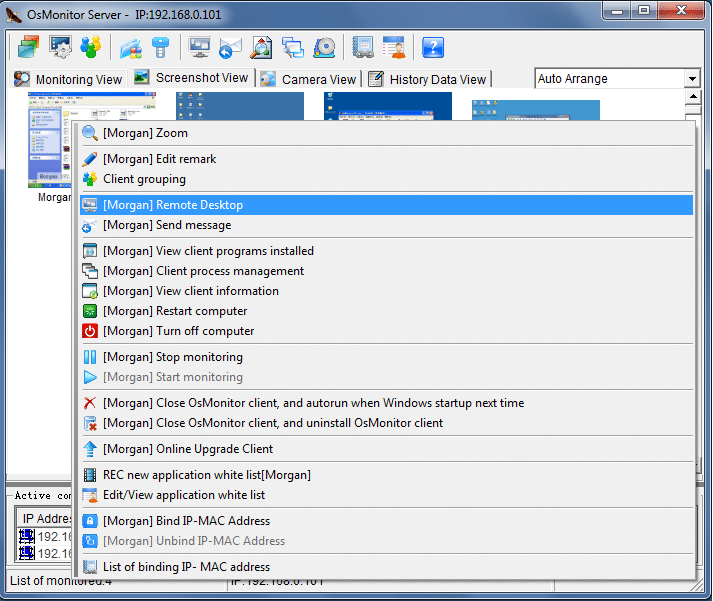Choose Close OsMonitor client and autorun entry
The width and height of the screenshot is (713, 601).
[387, 402]
